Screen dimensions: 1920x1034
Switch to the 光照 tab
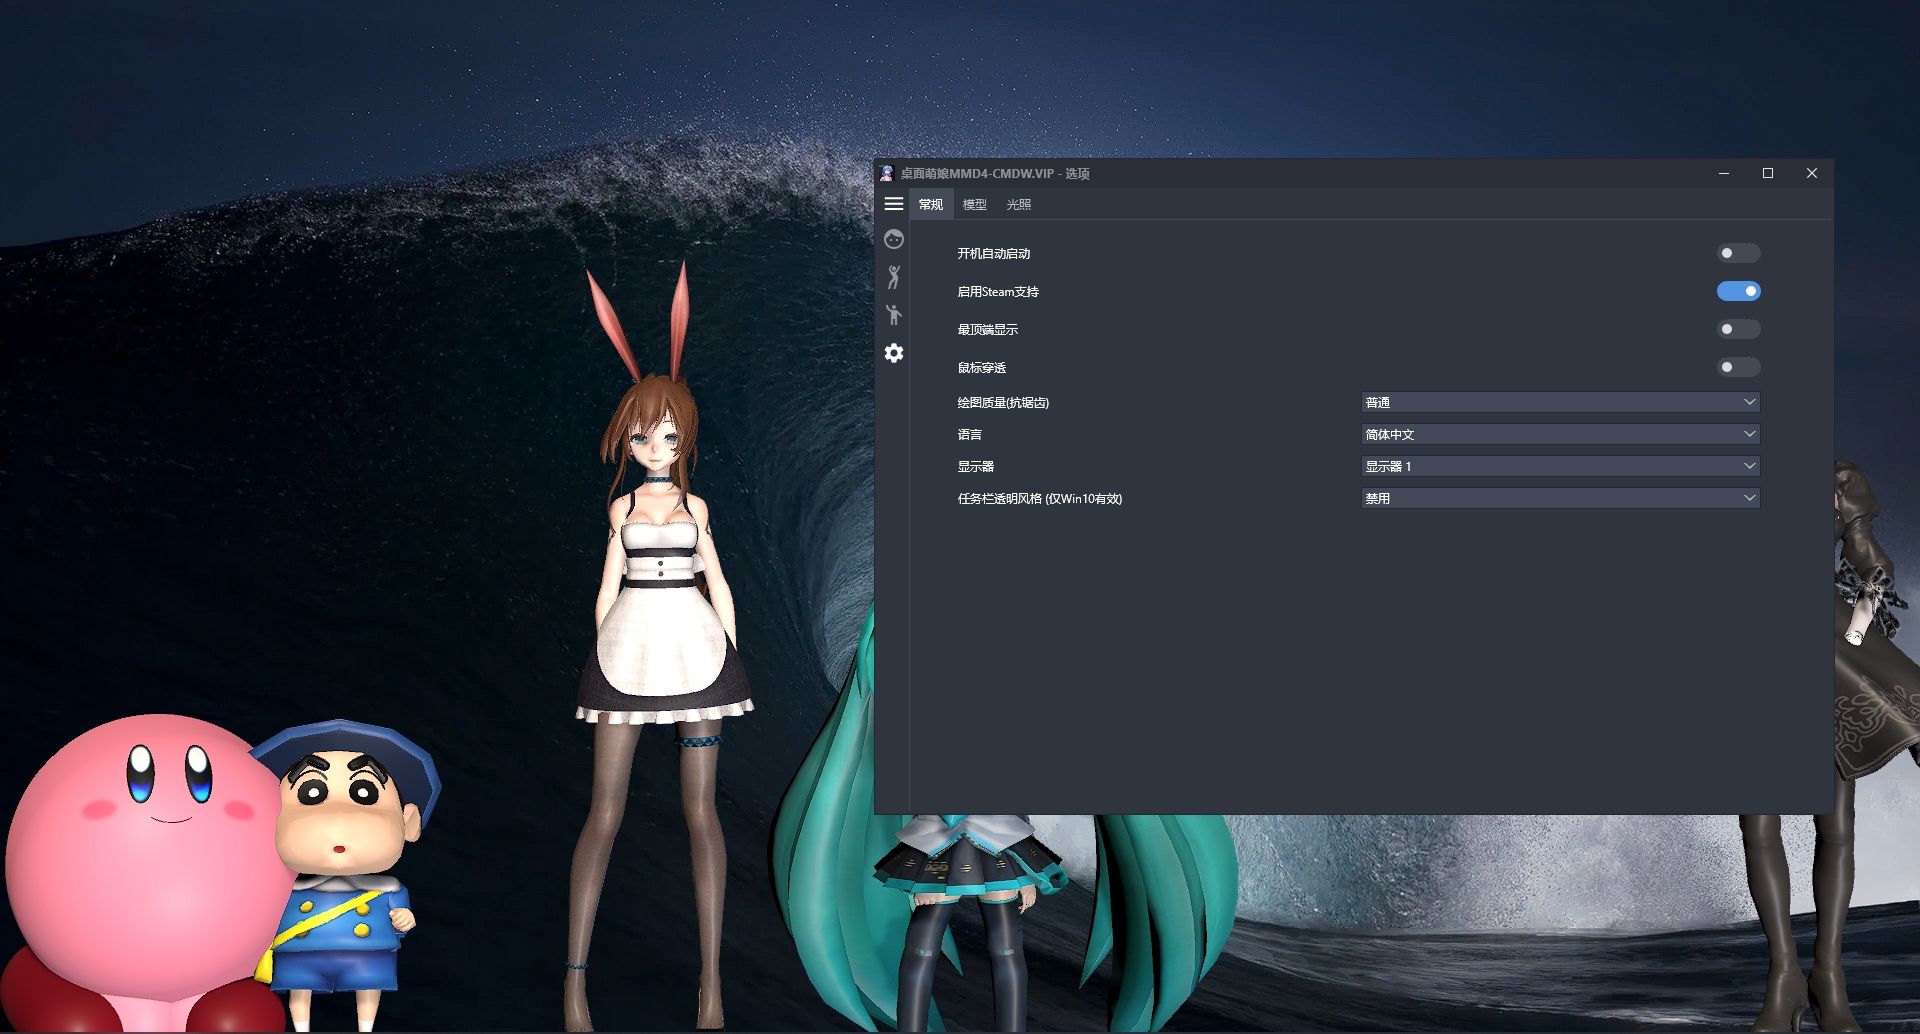click(1018, 204)
